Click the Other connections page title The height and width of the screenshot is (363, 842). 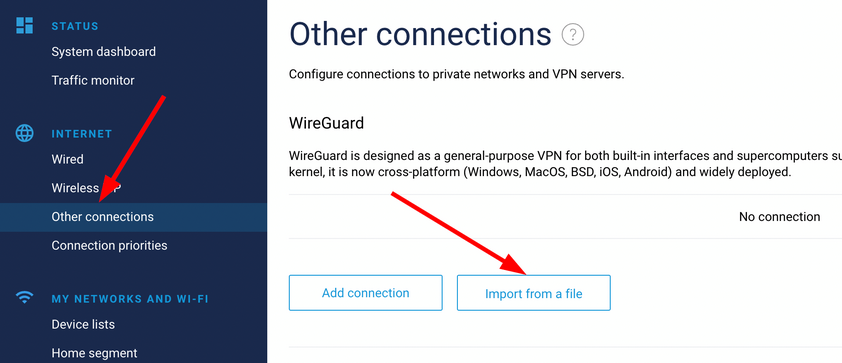point(420,34)
